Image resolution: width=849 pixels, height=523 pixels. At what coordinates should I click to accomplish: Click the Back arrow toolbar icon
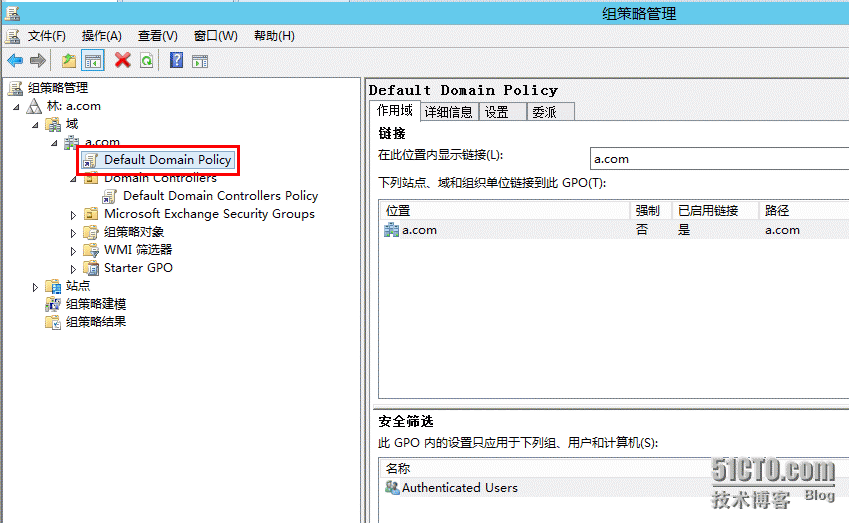(x=15, y=61)
